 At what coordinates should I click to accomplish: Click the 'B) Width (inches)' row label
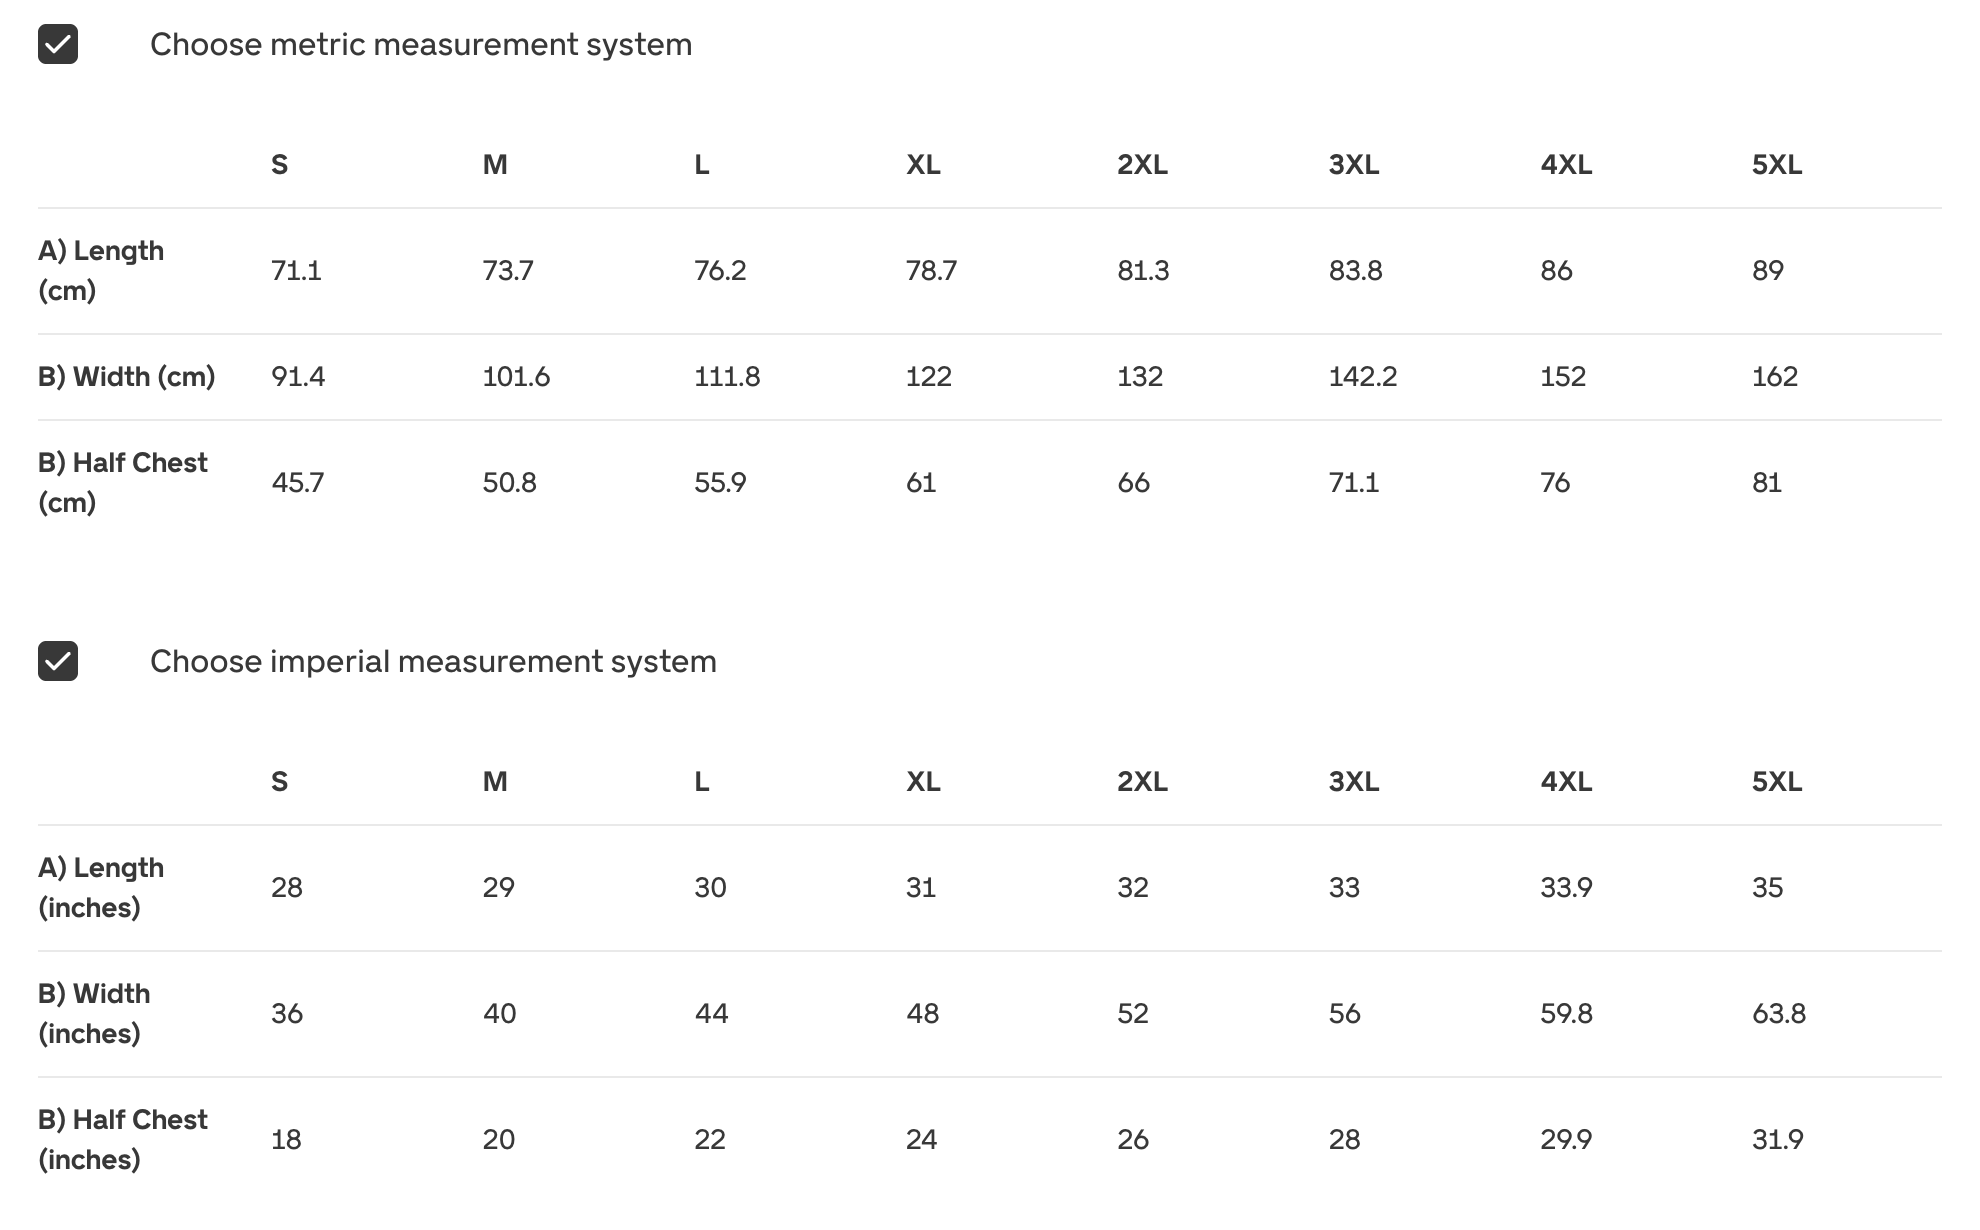pos(94,1013)
